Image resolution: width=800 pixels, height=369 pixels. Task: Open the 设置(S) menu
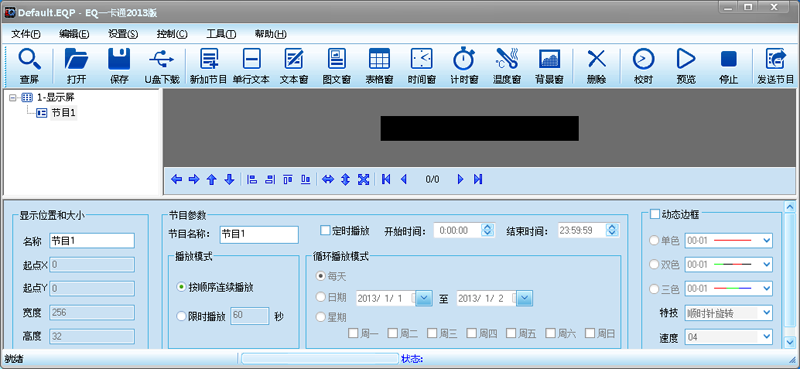tap(123, 34)
